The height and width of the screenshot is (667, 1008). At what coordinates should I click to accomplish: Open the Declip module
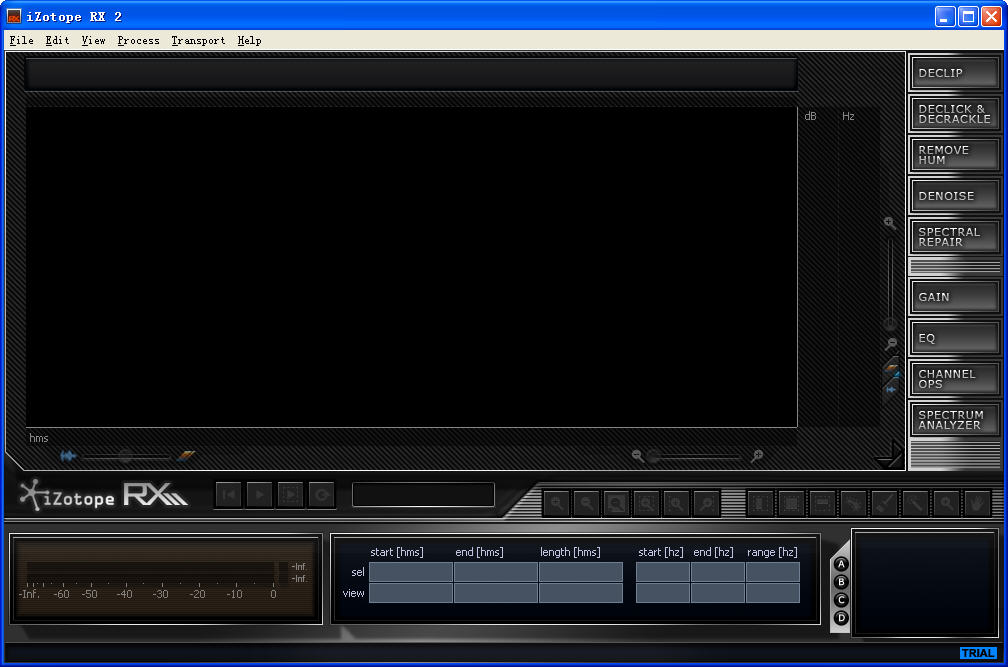point(955,73)
